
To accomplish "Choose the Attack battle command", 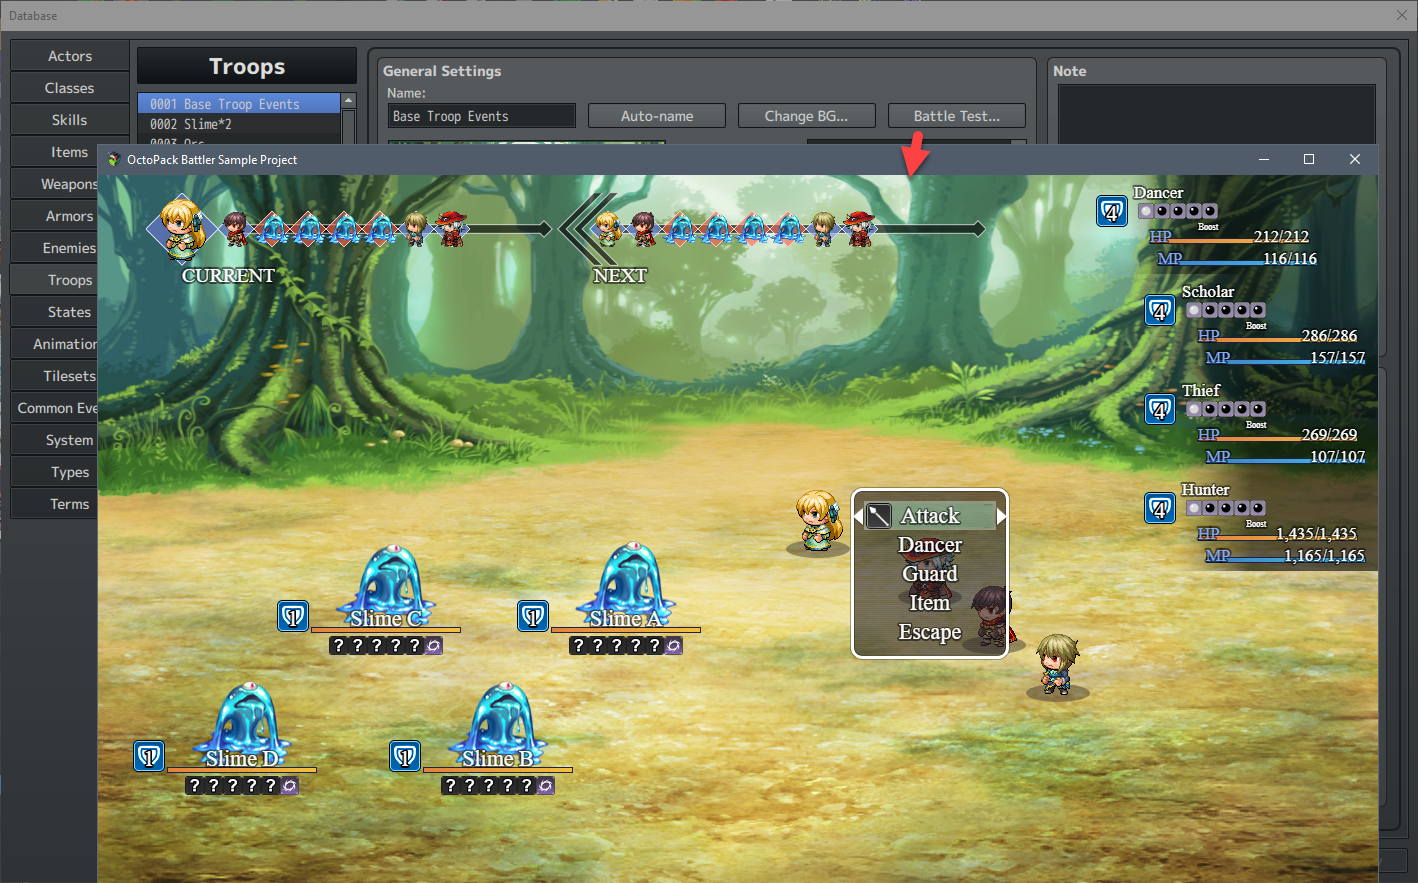I will pos(930,516).
